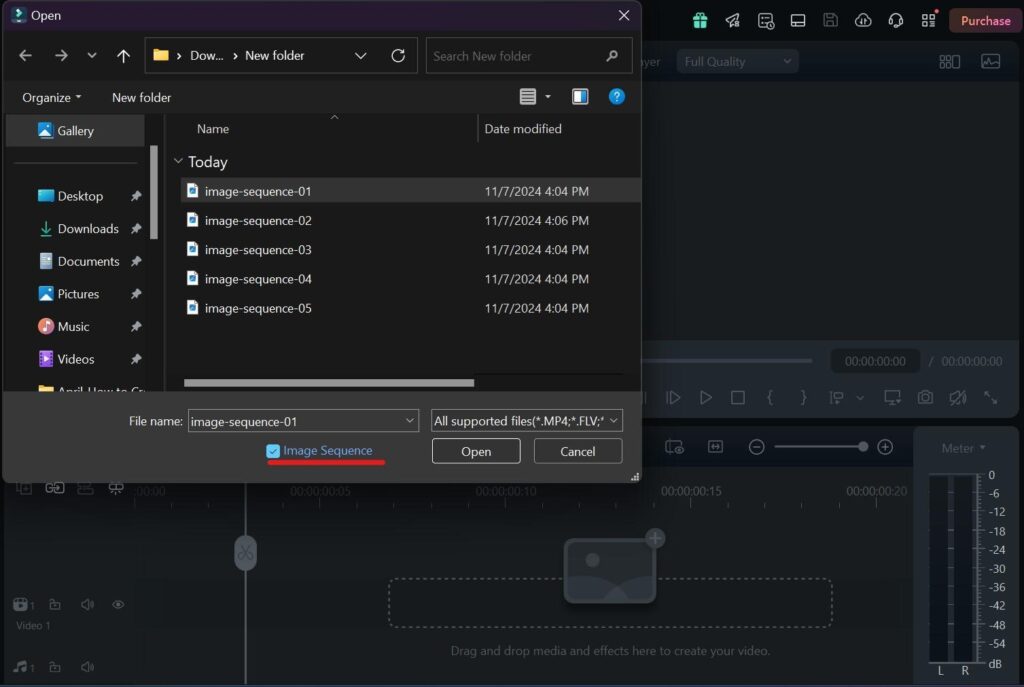
Task: Open the change view dropdown arrow
Action: pos(548,97)
